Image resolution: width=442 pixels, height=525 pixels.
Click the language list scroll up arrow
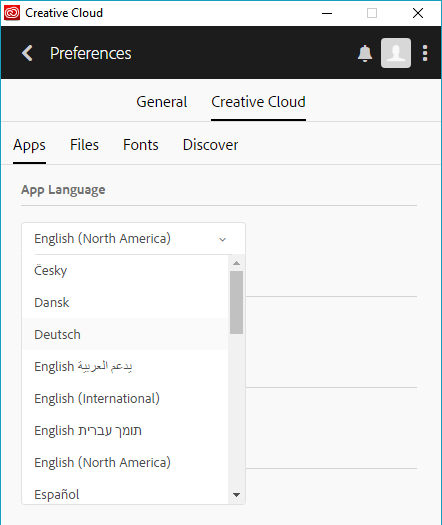click(x=236, y=263)
